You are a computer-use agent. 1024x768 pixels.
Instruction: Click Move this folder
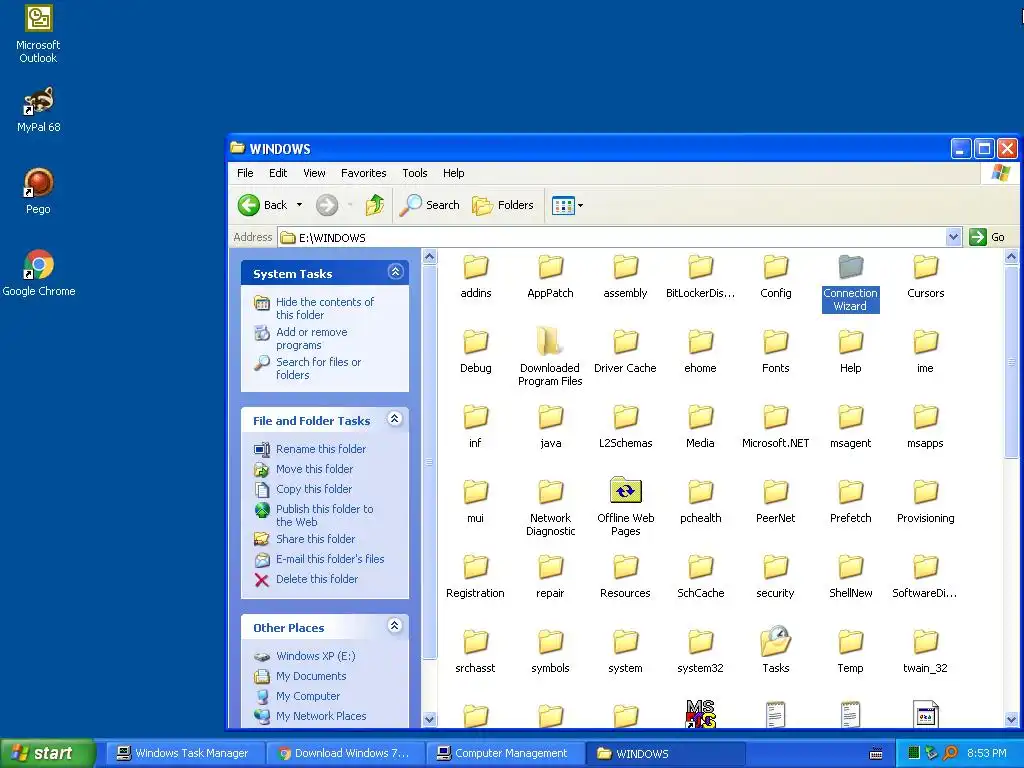[314, 469]
